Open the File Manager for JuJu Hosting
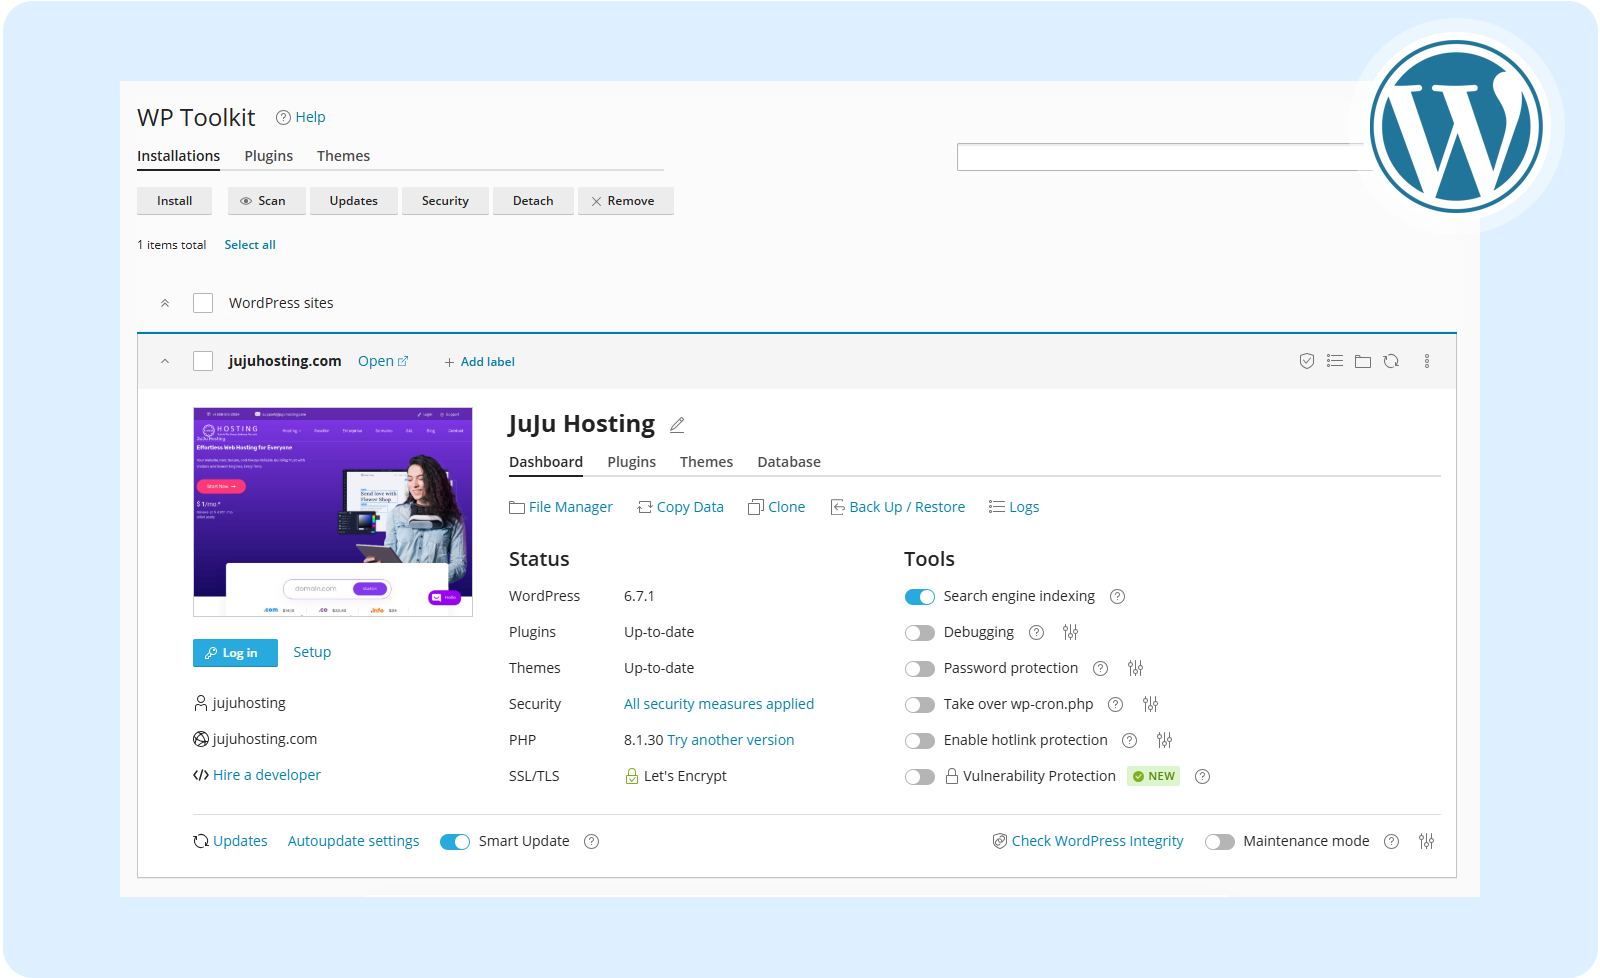The image size is (1600, 978). click(x=570, y=507)
